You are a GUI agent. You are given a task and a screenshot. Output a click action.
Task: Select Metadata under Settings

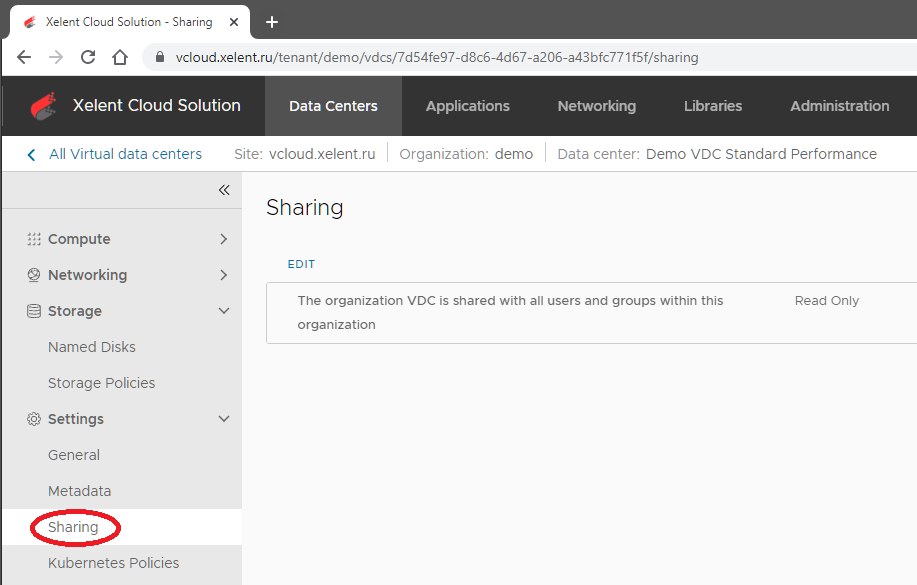tap(80, 491)
